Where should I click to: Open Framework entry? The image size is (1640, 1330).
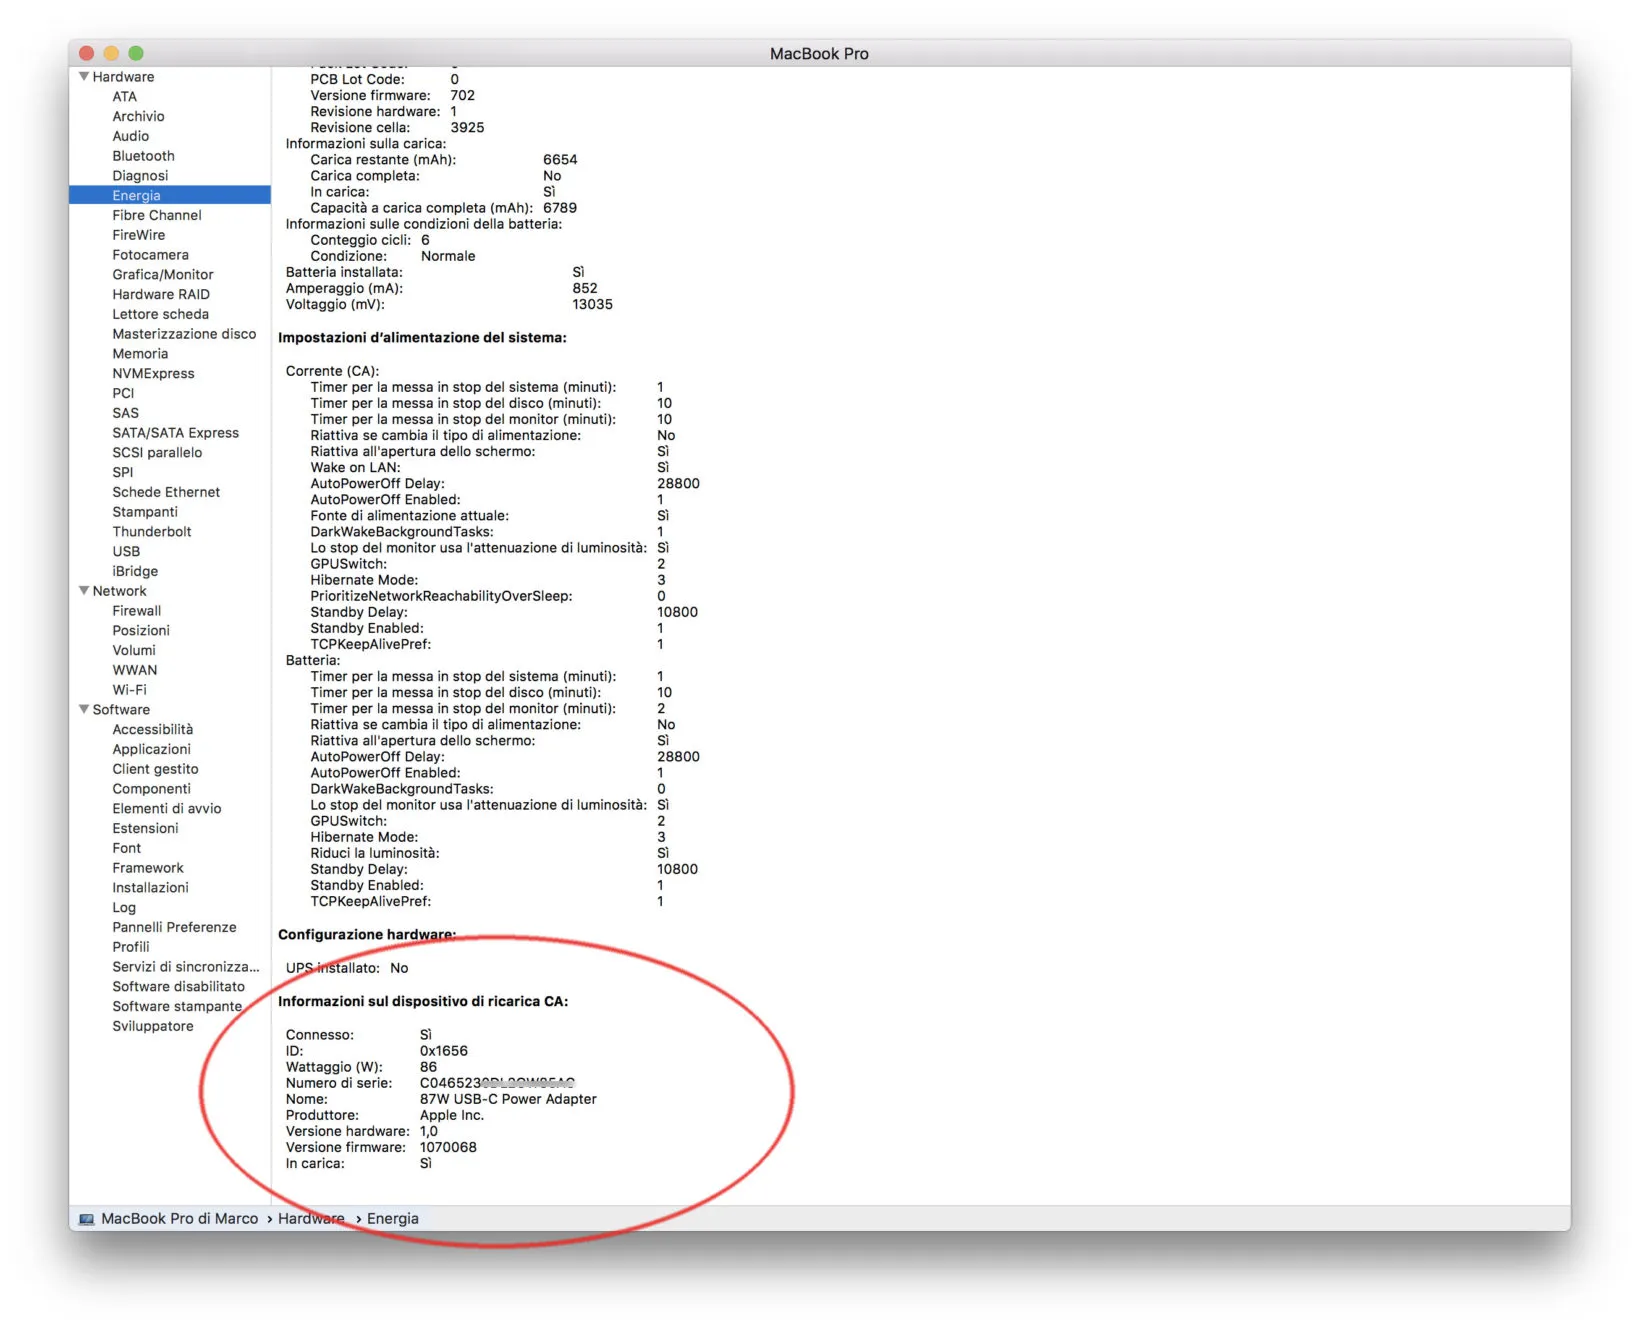click(x=148, y=869)
